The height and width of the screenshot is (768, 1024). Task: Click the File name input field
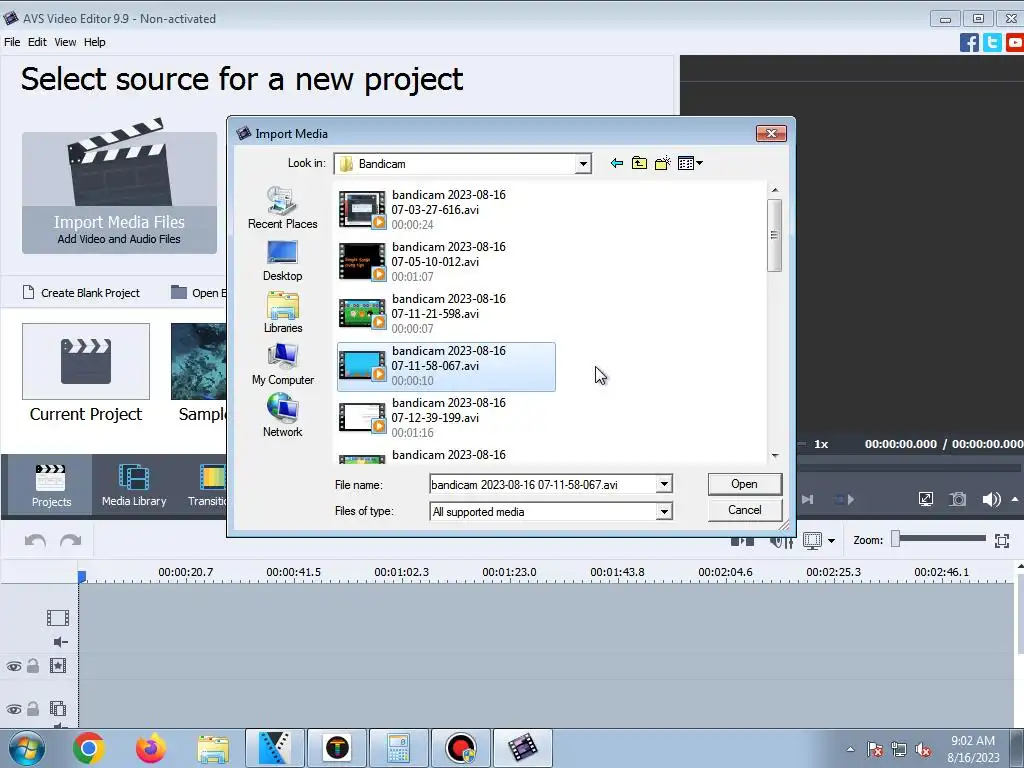click(543, 485)
